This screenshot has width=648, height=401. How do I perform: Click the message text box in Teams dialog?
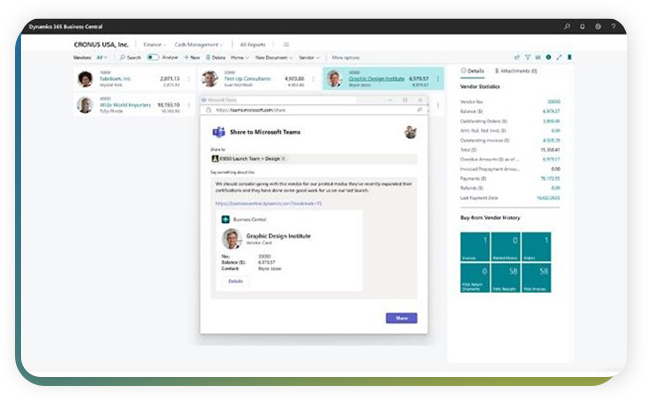(x=307, y=190)
